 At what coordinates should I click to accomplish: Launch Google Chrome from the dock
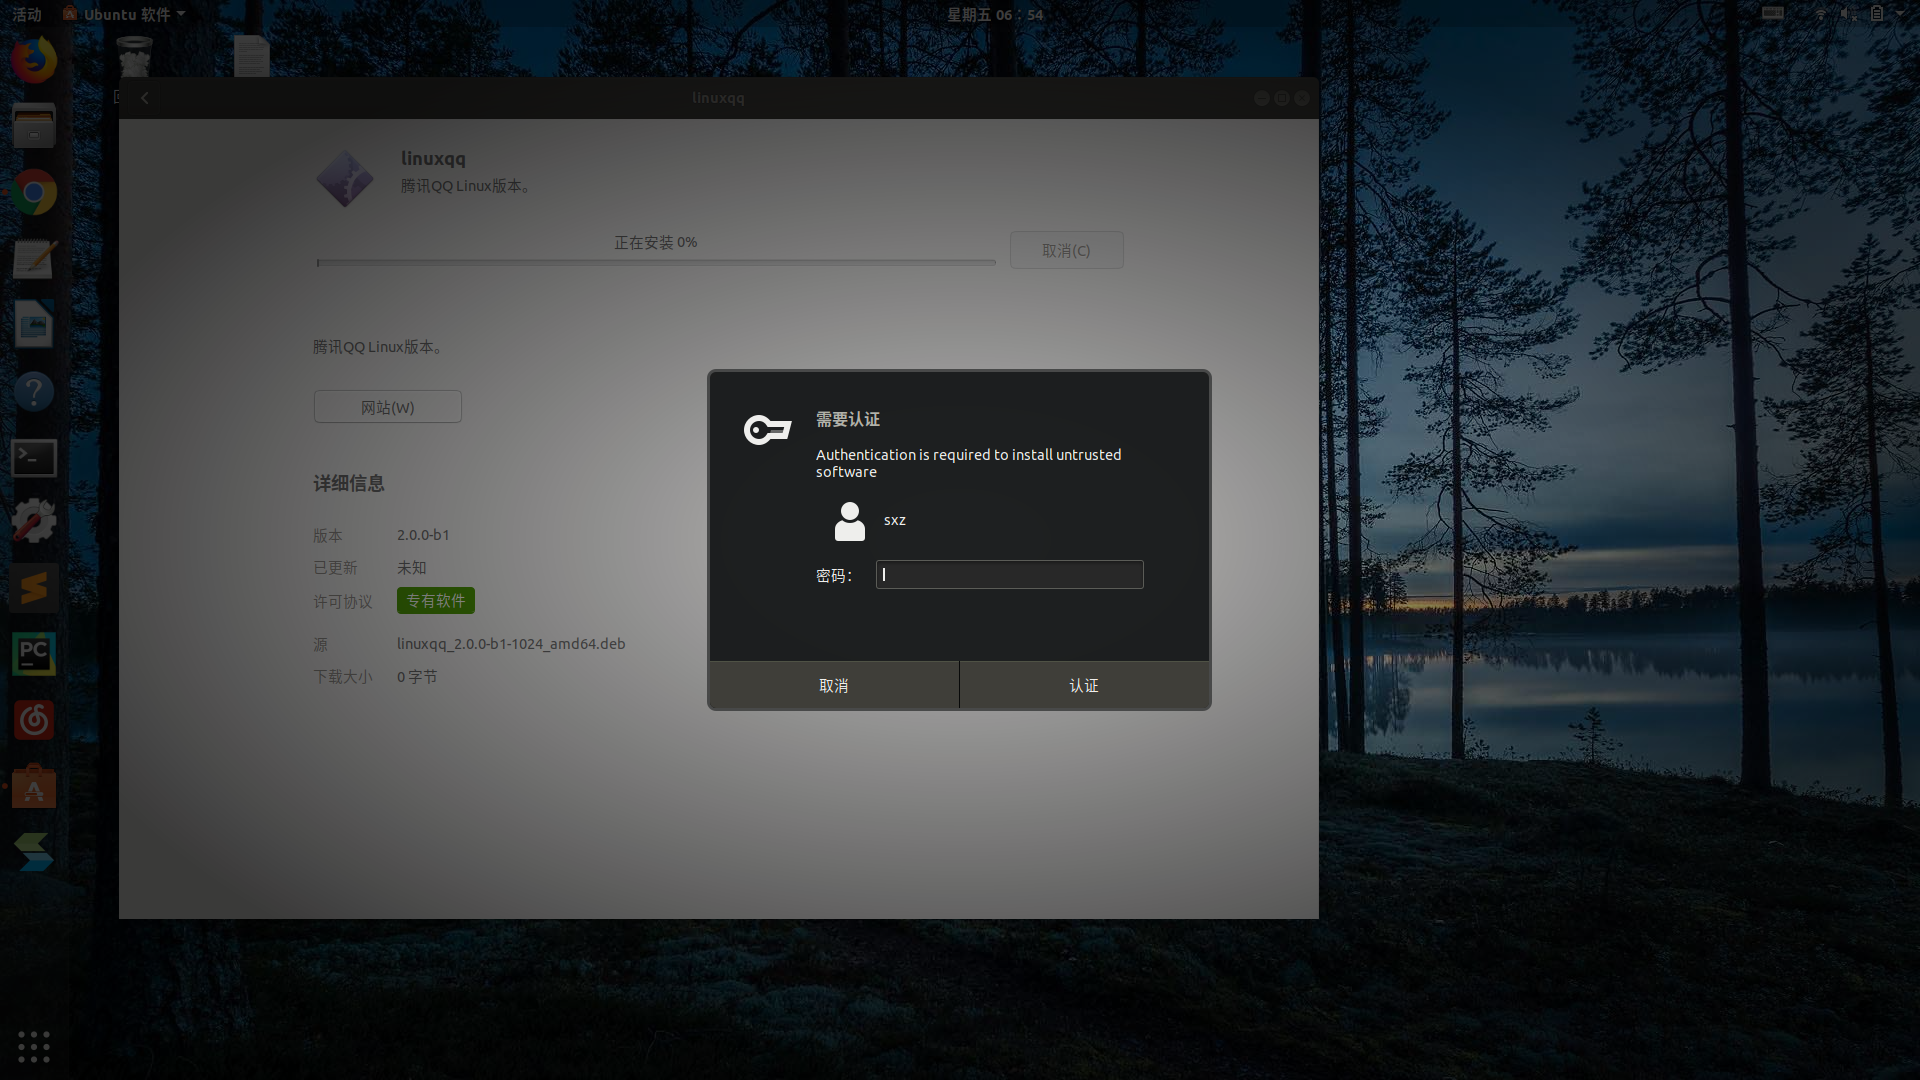[33, 193]
